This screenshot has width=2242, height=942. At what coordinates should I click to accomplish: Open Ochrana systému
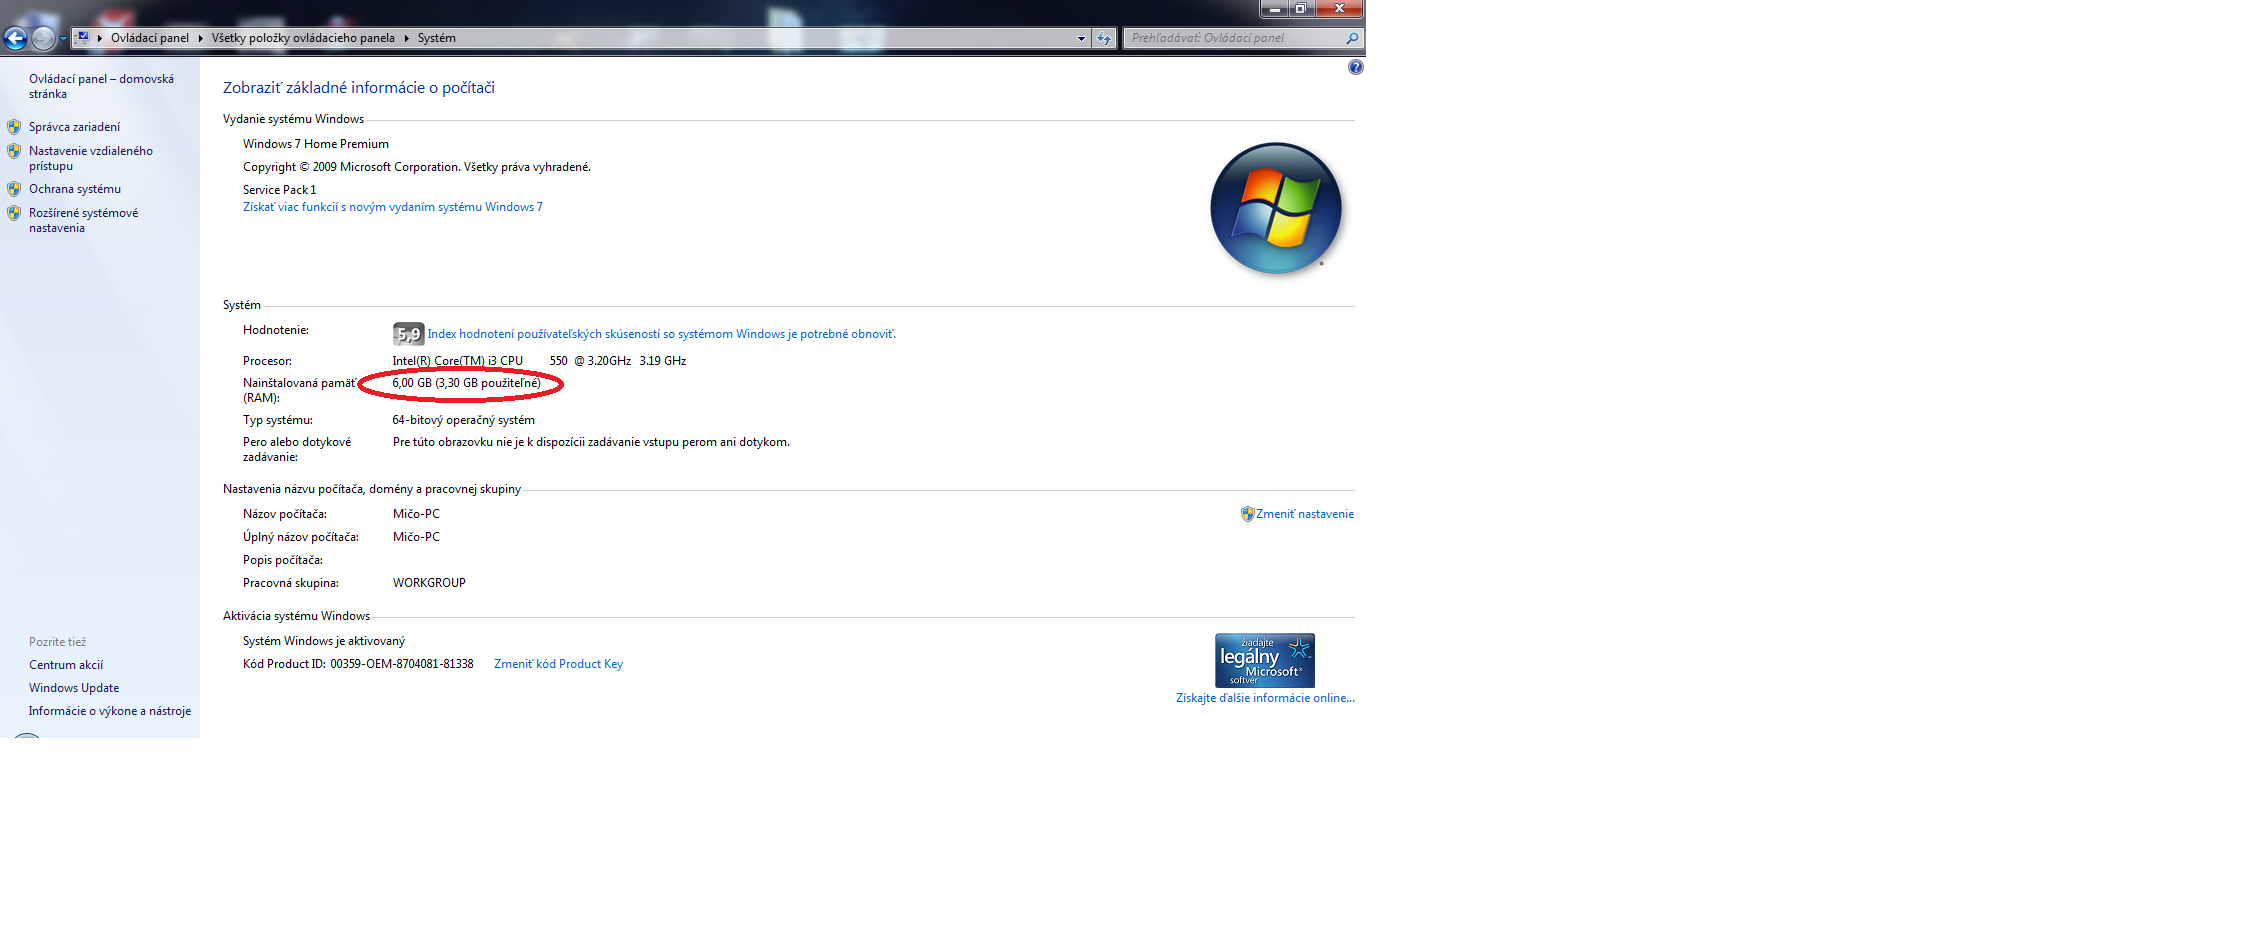coord(75,189)
